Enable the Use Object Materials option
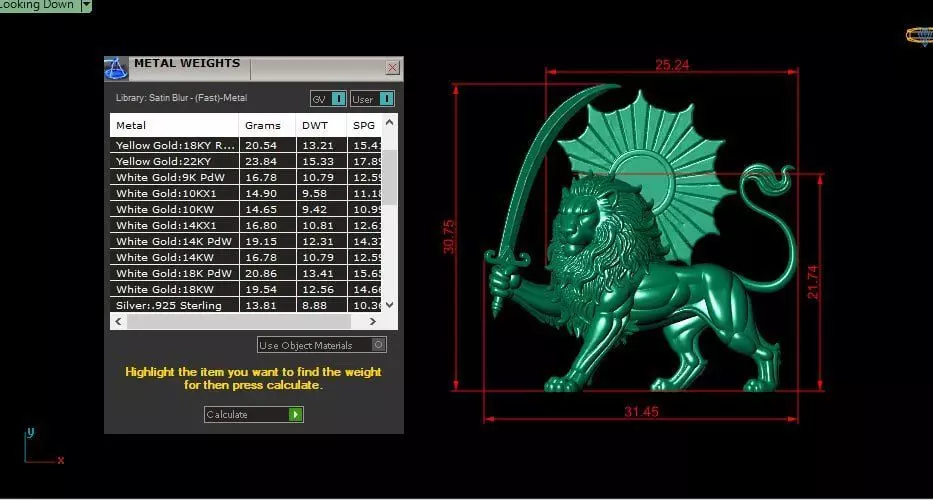 [x=378, y=345]
